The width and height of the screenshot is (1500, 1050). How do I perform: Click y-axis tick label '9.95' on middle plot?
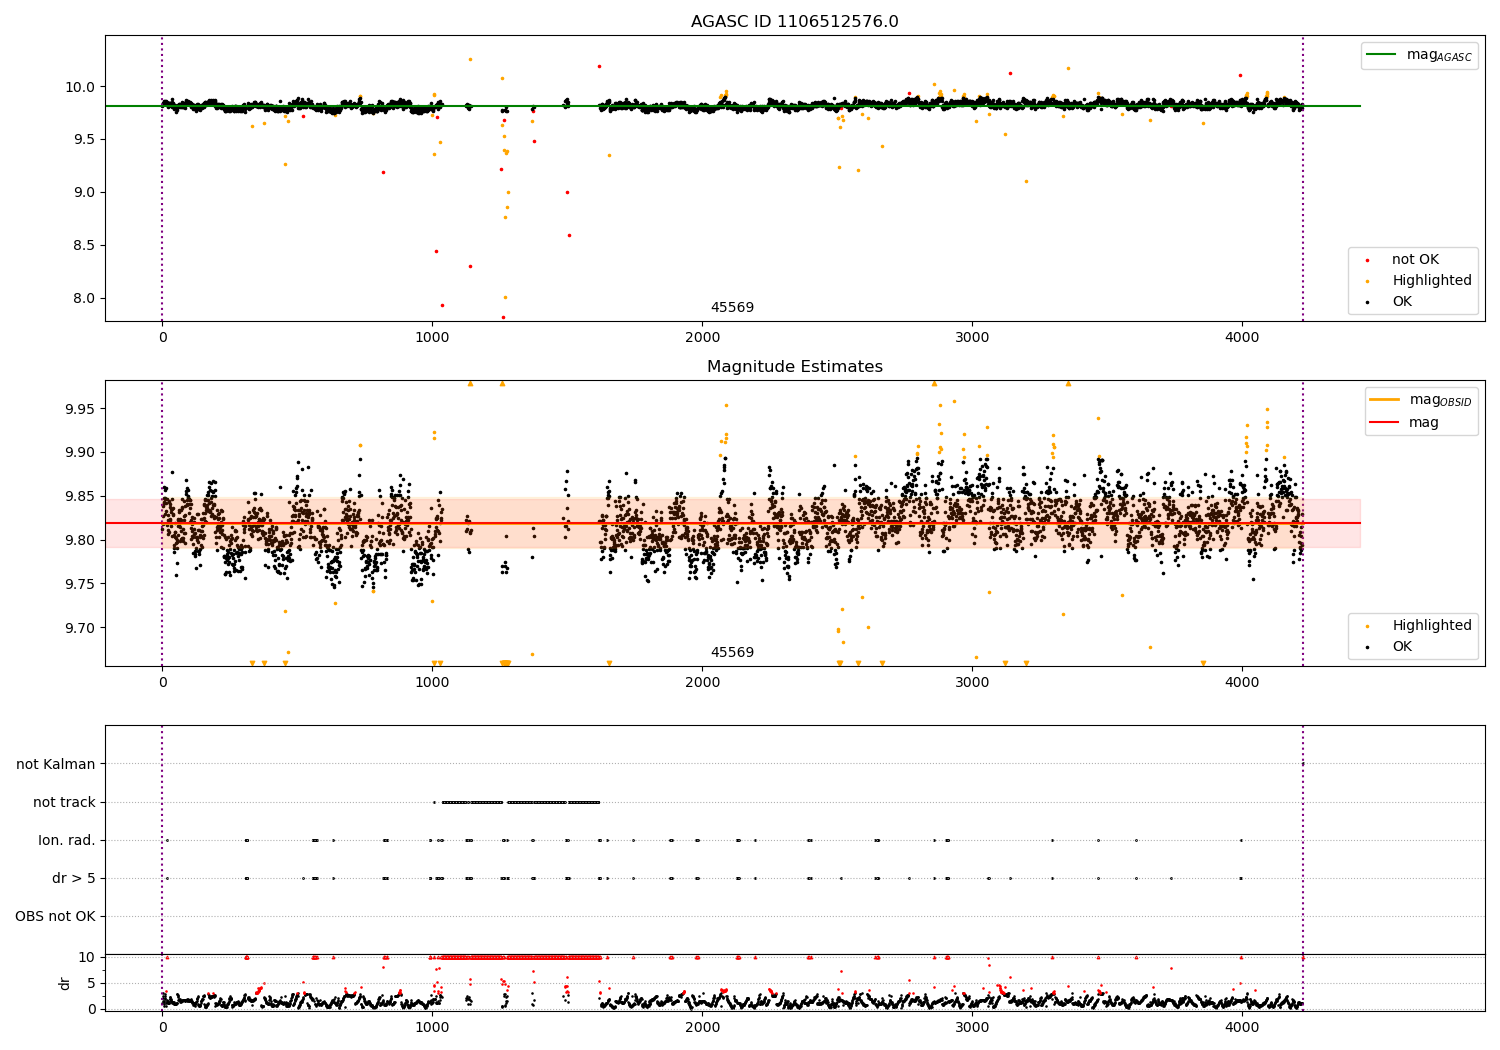click(x=80, y=409)
